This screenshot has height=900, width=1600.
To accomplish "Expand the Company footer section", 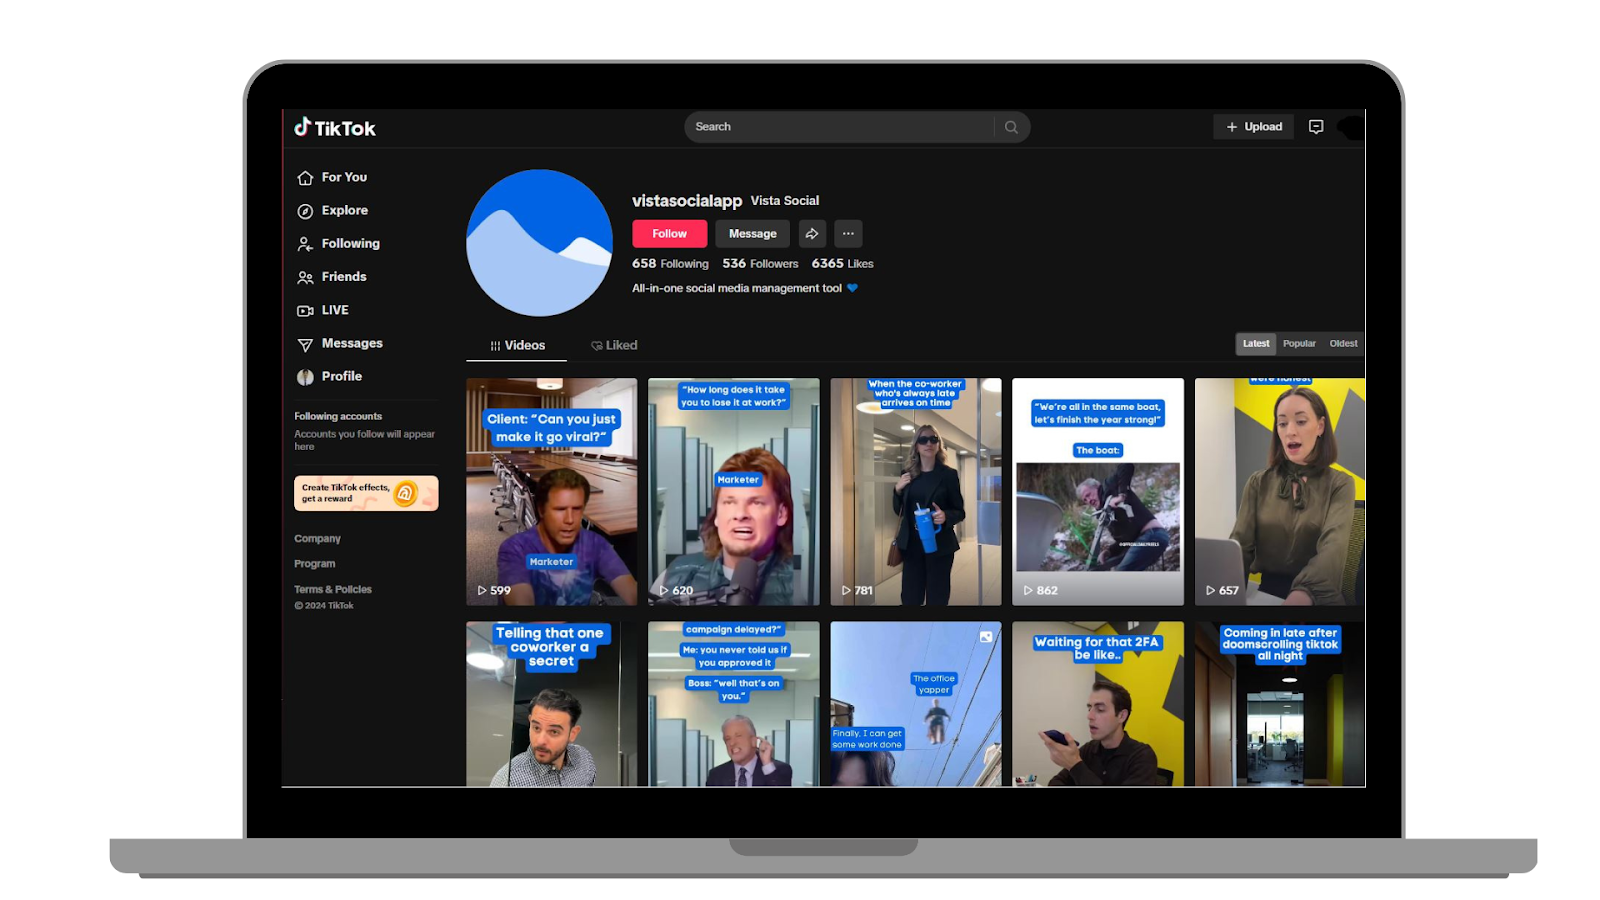I will (x=317, y=538).
